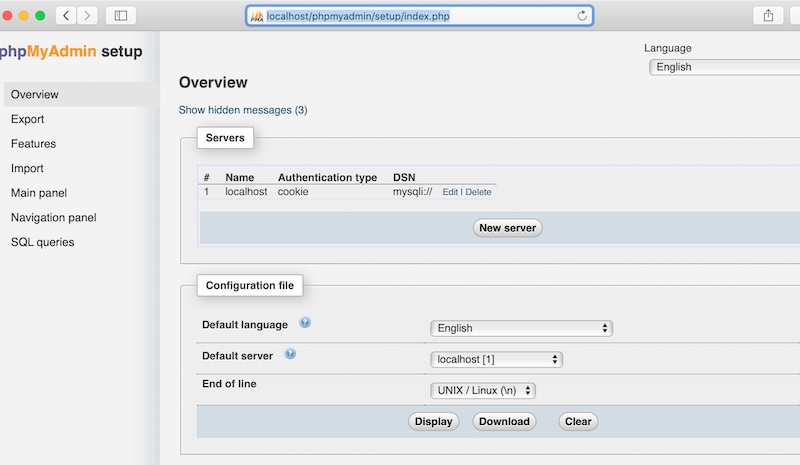Click the Display button

click(x=433, y=421)
